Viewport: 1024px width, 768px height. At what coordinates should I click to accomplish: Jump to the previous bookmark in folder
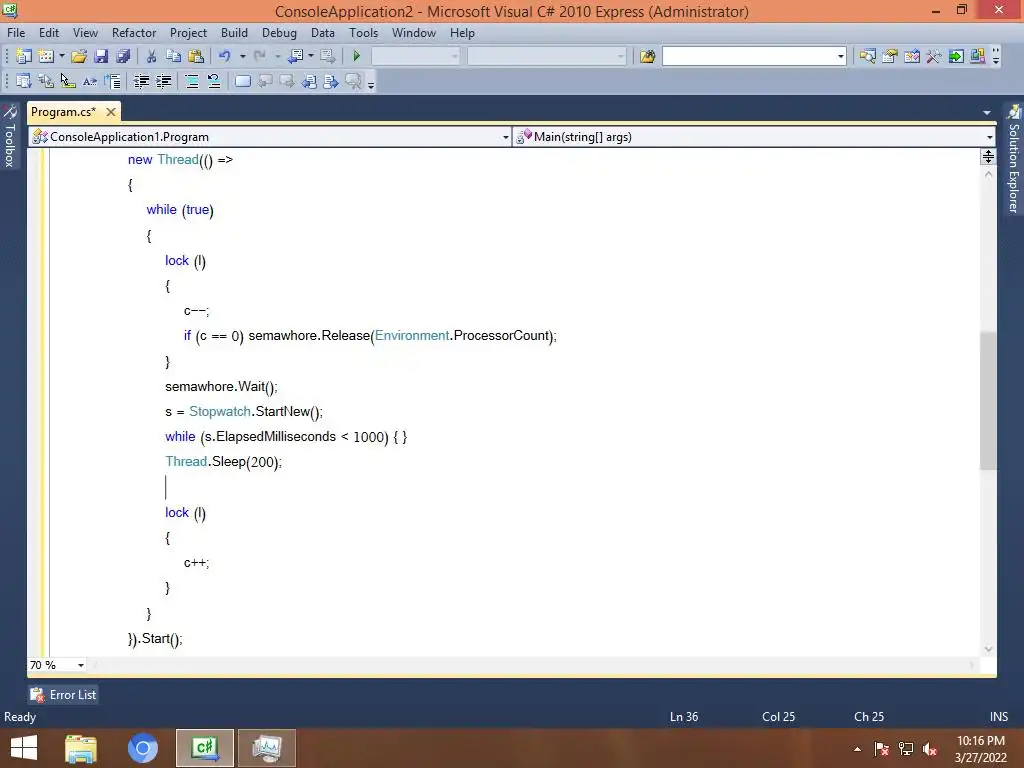(x=309, y=82)
